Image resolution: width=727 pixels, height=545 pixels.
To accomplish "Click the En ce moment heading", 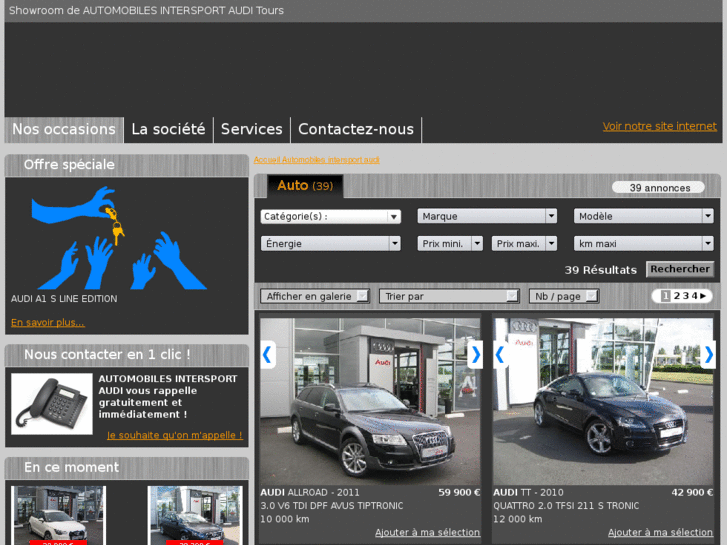I will (x=71, y=468).
